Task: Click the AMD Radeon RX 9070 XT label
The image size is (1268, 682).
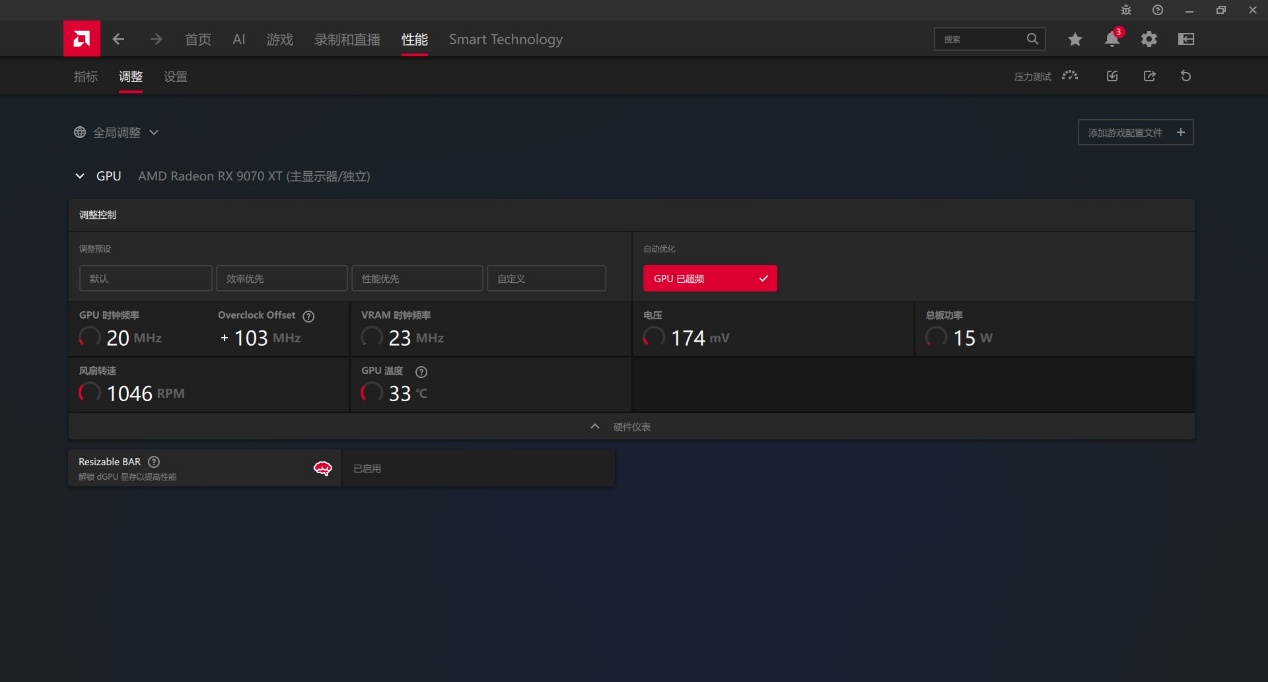Action: coord(254,176)
